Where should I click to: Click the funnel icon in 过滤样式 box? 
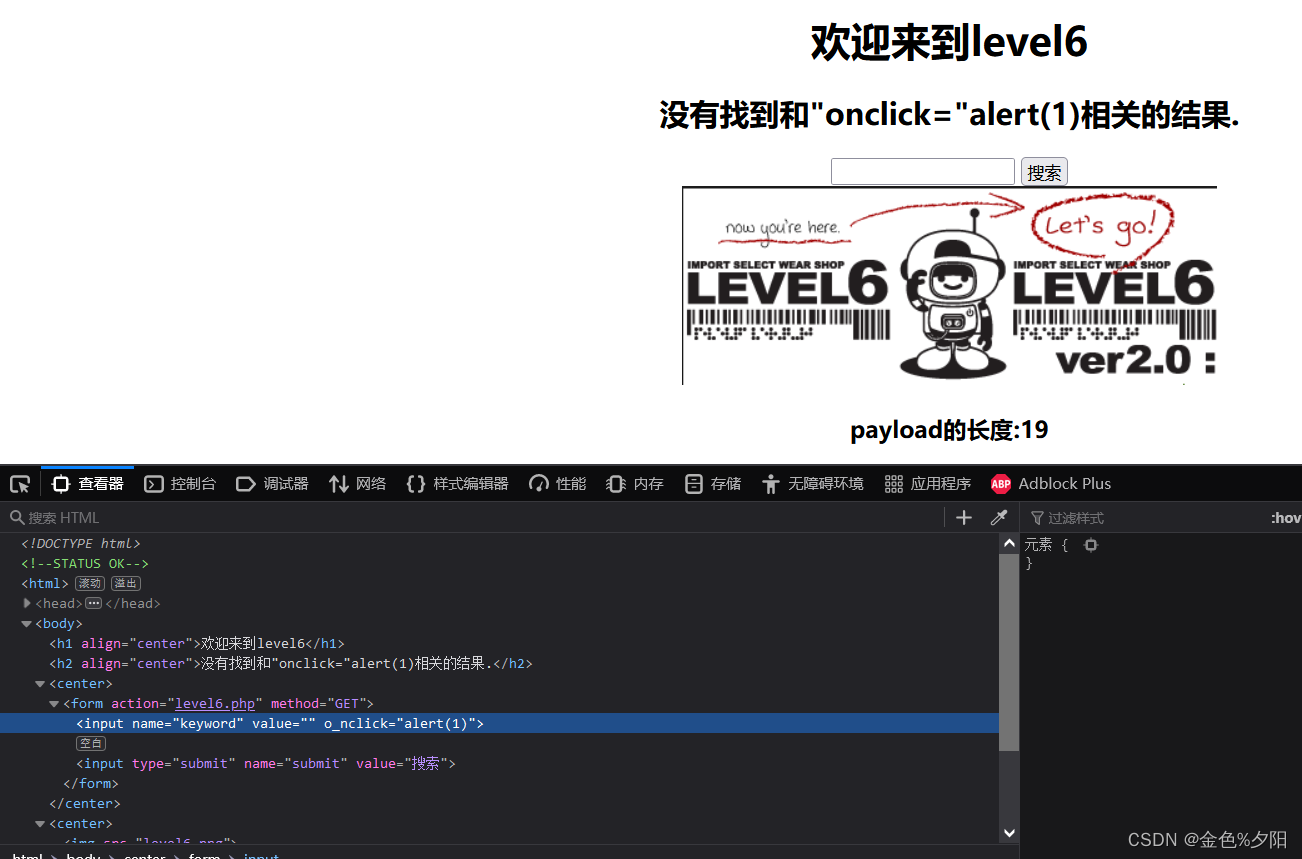click(1037, 518)
